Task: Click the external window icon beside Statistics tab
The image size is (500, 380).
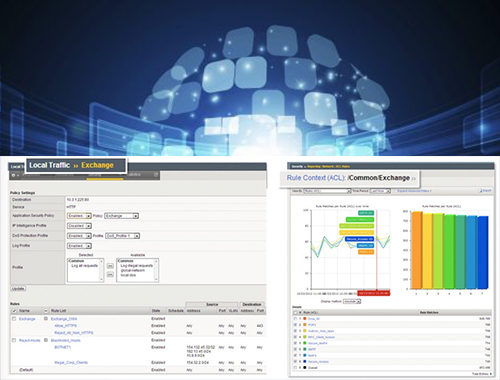Action: pos(156,174)
